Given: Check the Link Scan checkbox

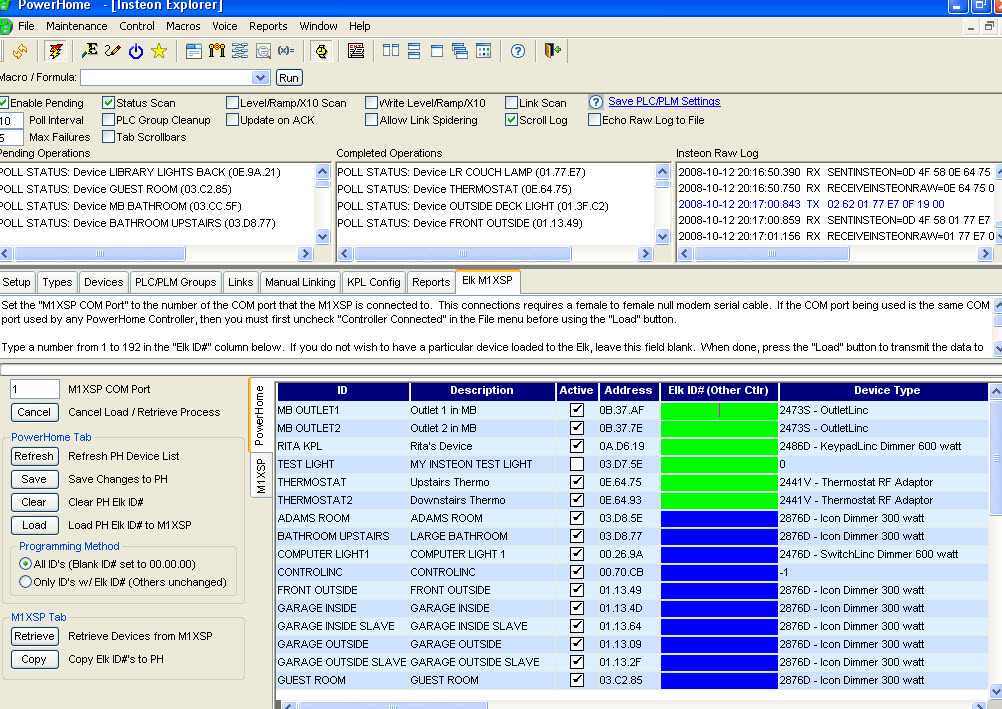Looking at the screenshot, I should click(x=511, y=103).
